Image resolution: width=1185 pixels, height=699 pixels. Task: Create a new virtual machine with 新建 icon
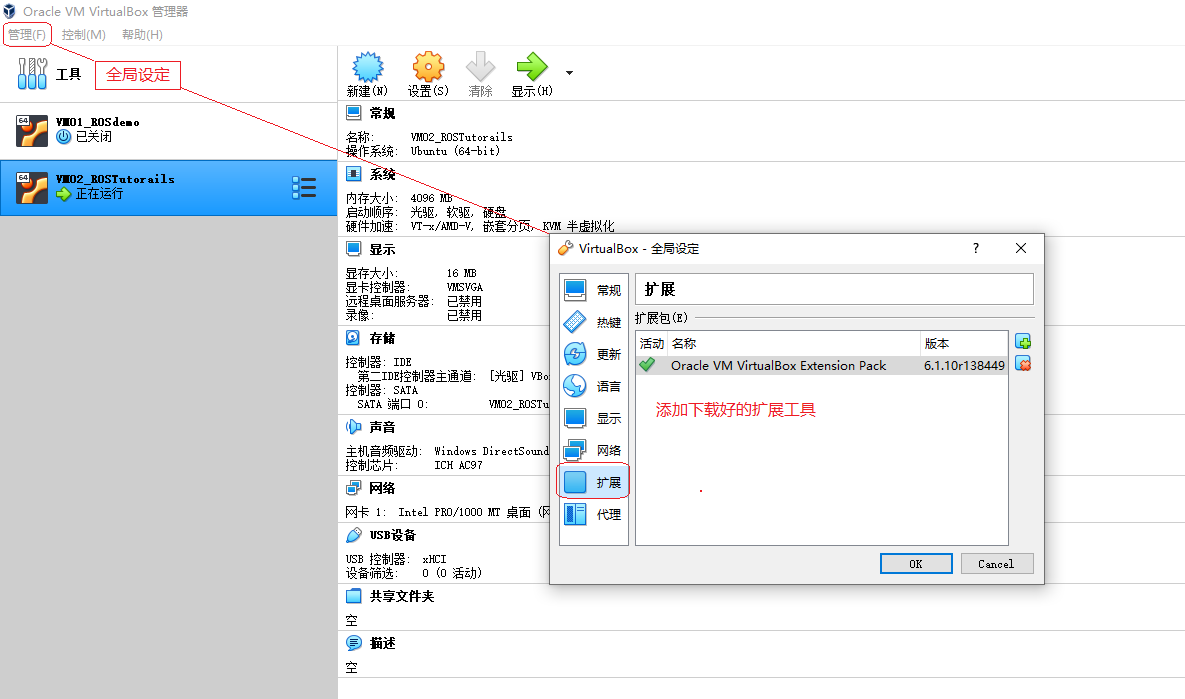367,72
